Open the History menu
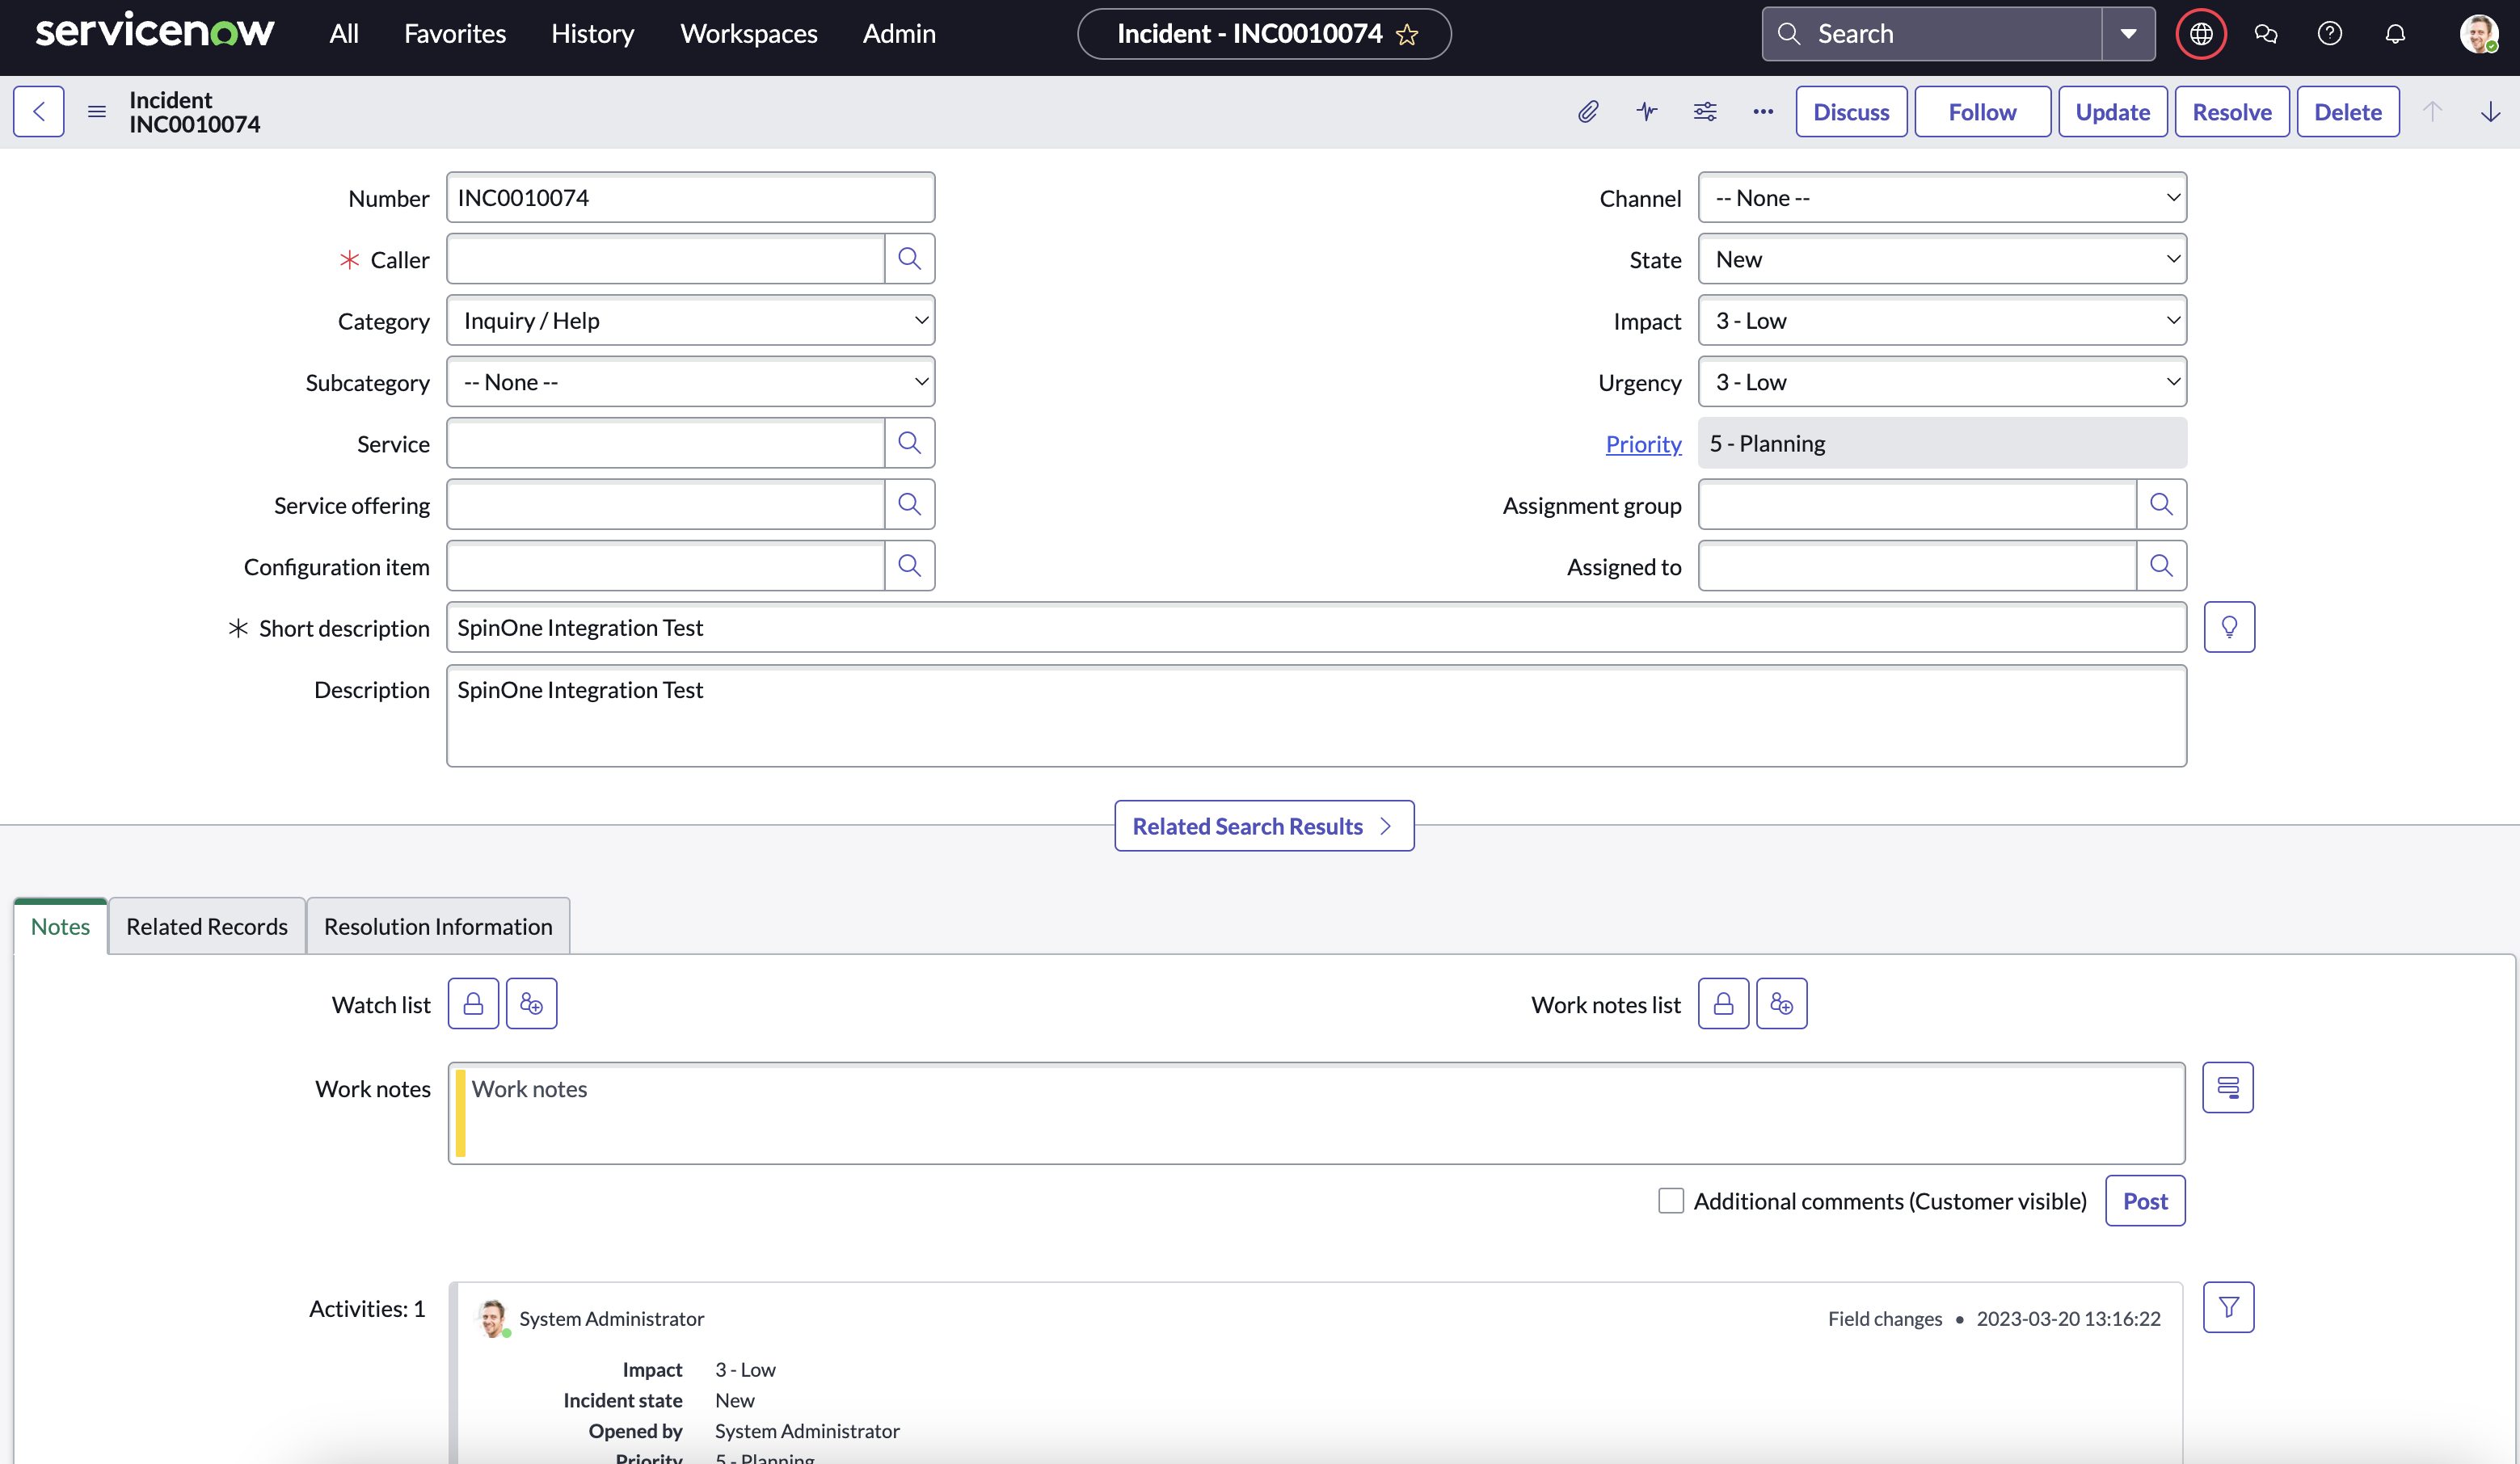Viewport: 2520px width, 1464px height. pos(593,34)
